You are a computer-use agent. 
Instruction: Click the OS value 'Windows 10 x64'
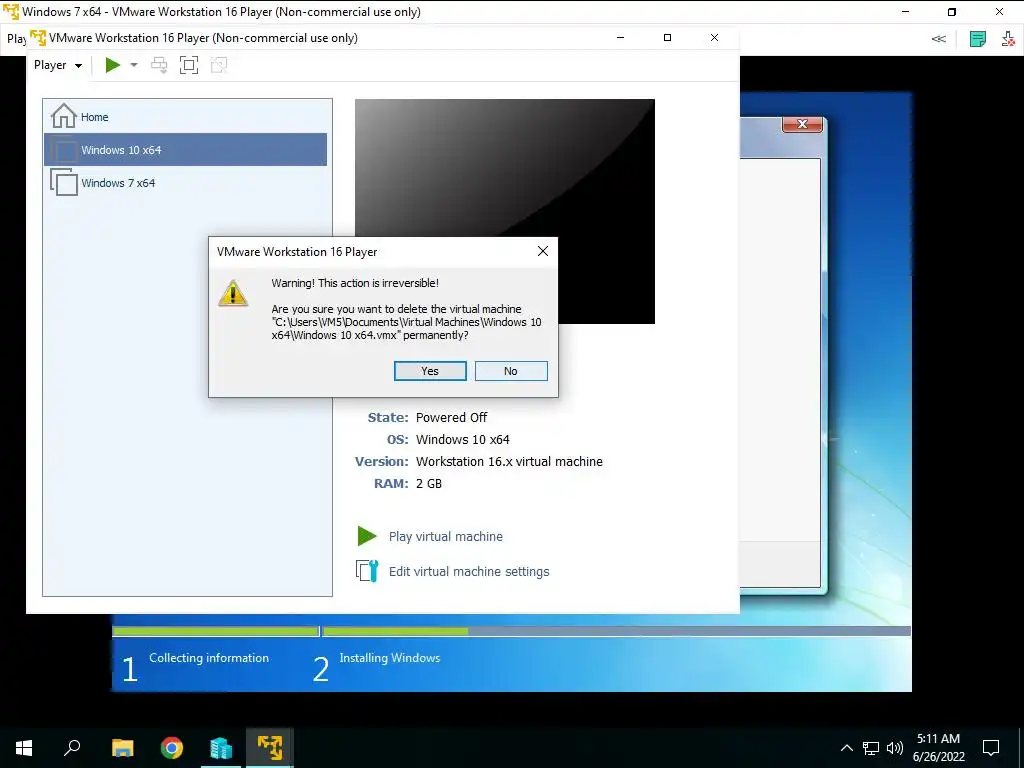(462, 440)
